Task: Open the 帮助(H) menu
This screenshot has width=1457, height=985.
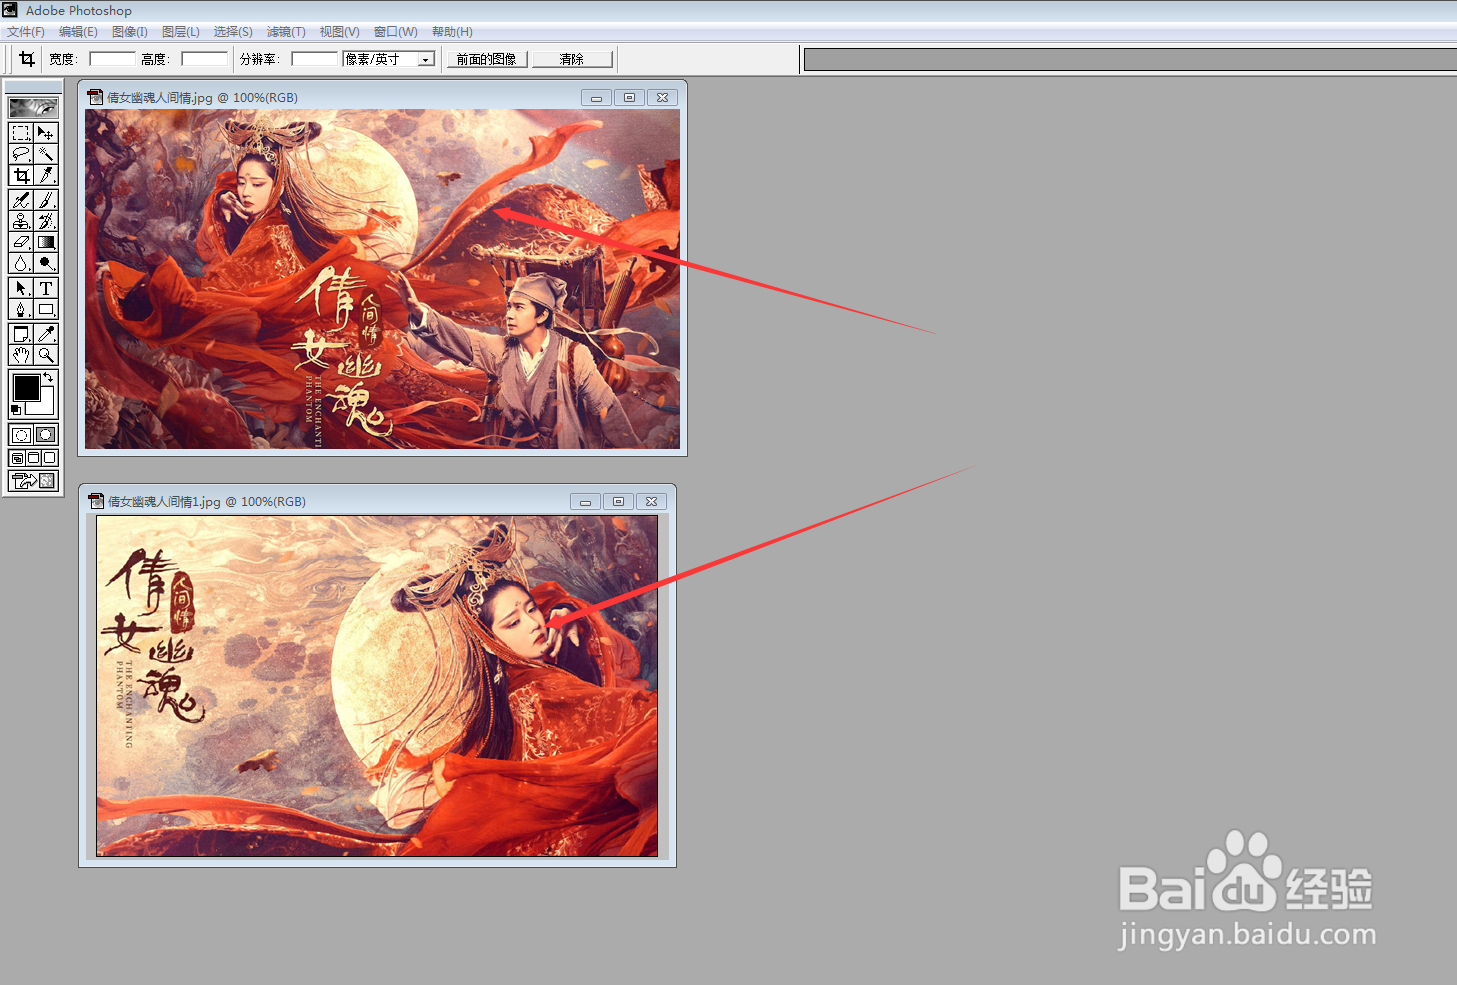Action: point(452,32)
